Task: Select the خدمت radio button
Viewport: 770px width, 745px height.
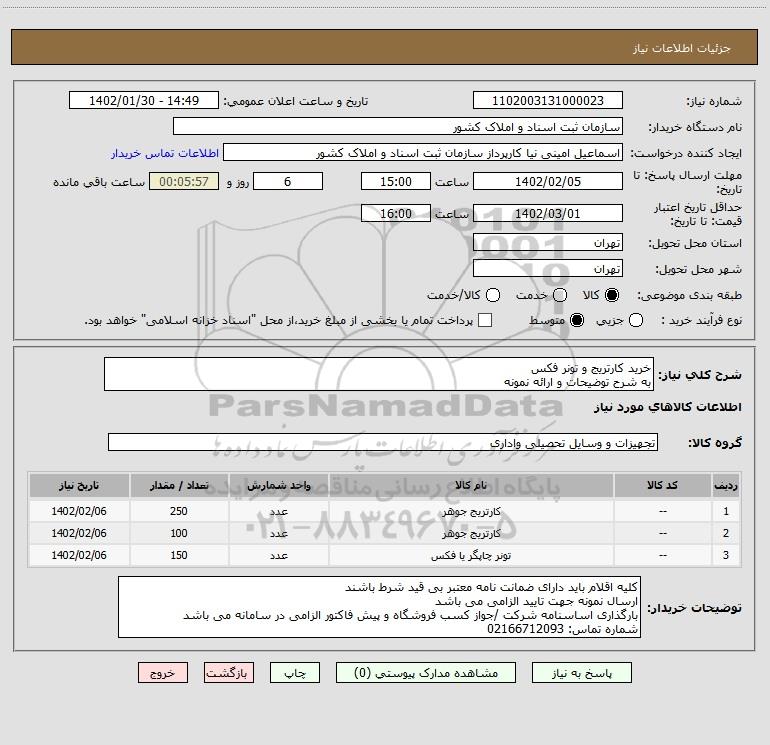Action: [560, 295]
